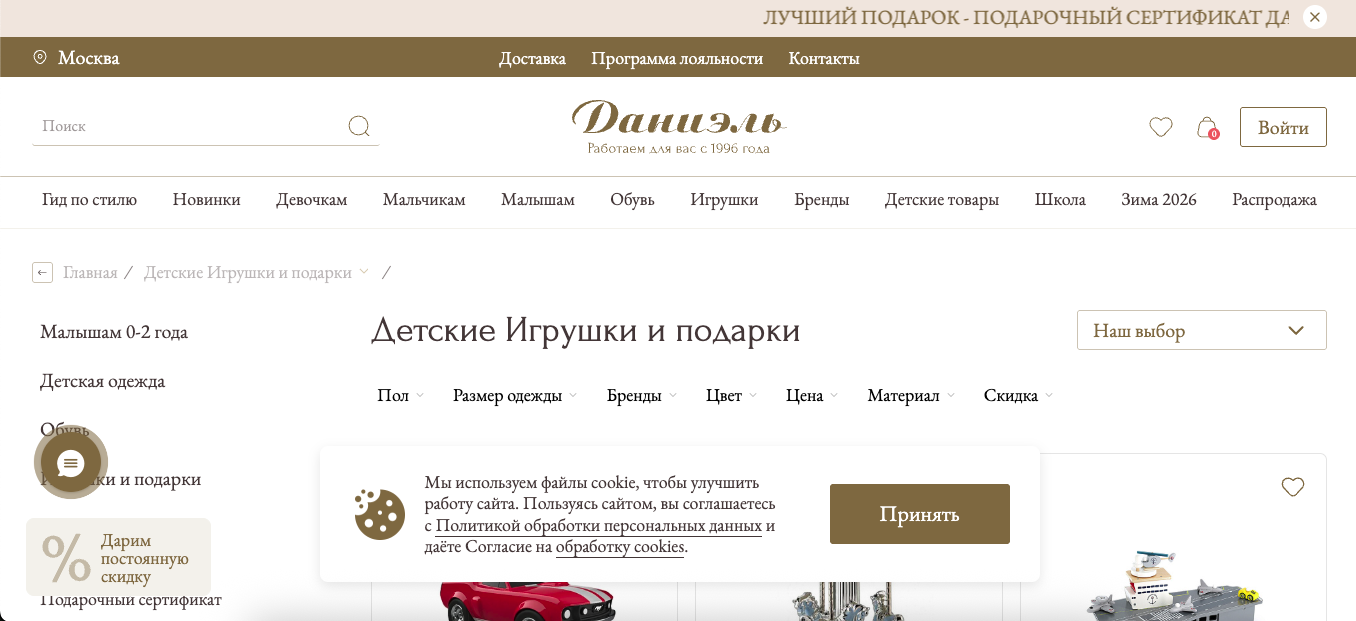
Task: Open the Игрушки navigation menu item
Action: tap(724, 200)
